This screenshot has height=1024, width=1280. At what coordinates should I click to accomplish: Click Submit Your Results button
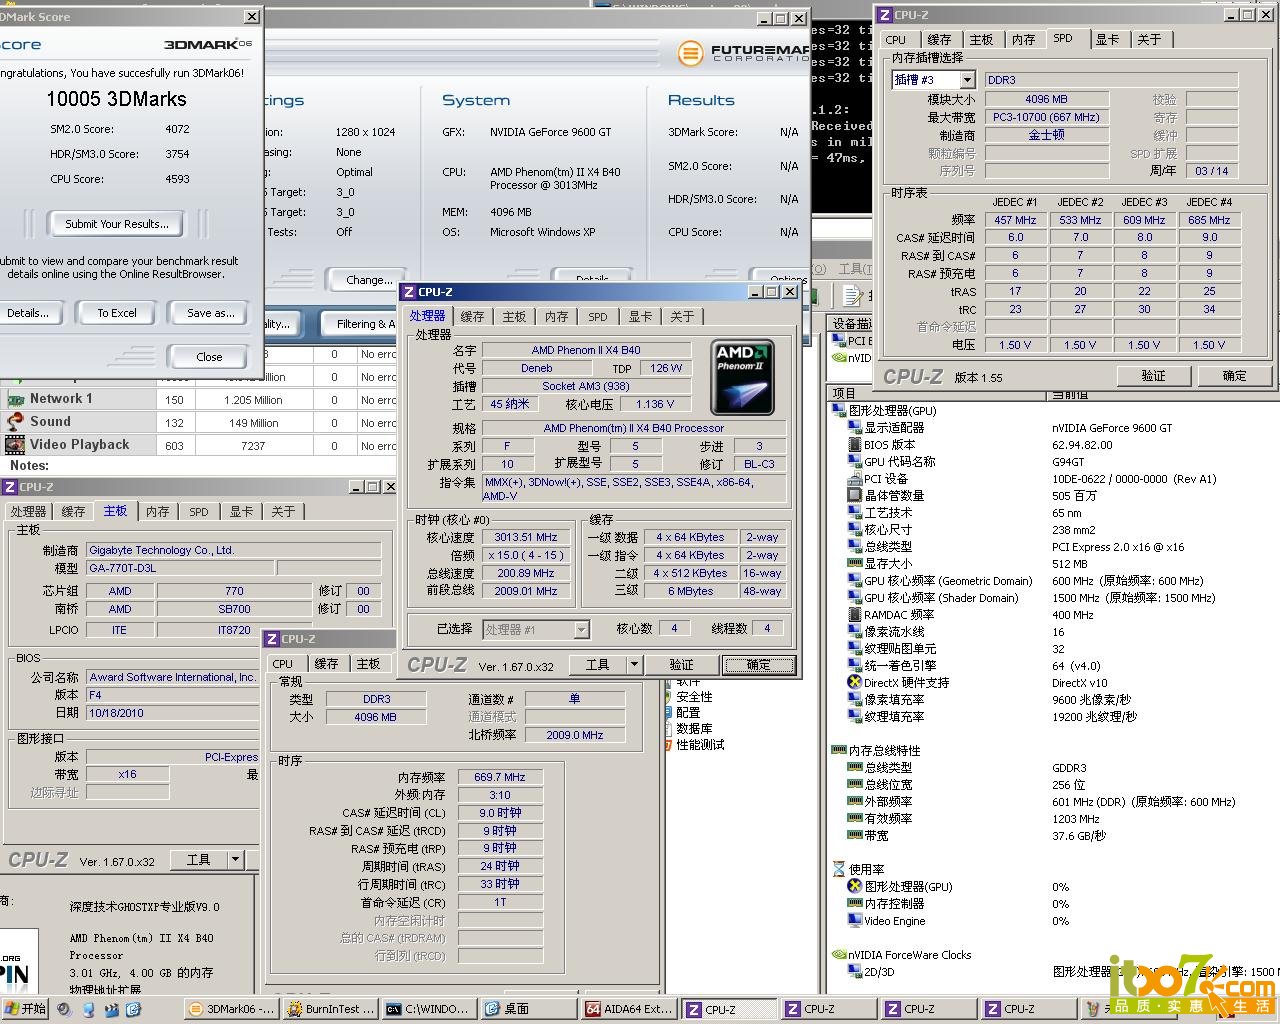pyautogui.click(x=117, y=224)
